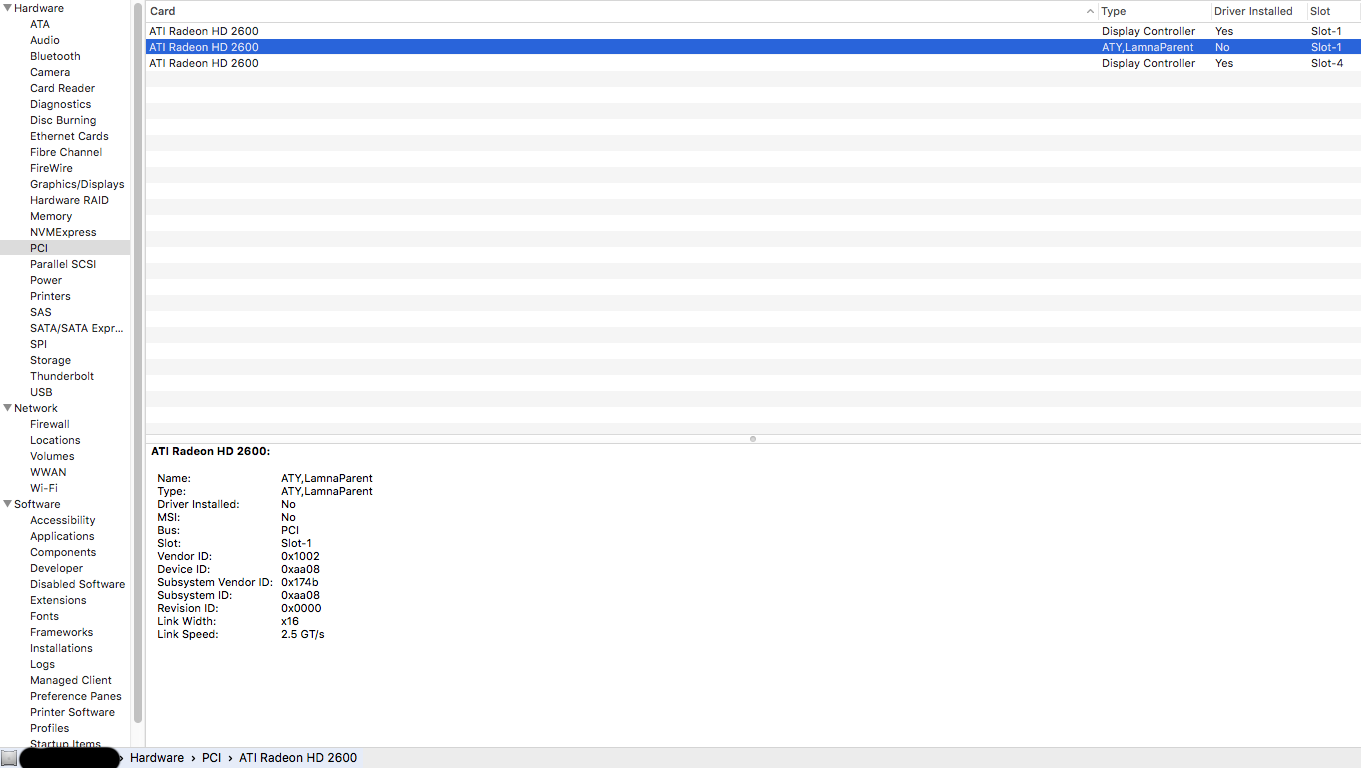This screenshot has height=768, width=1366.
Task: Select the ATI Radeon row in Slot-4
Action: [753, 63]
